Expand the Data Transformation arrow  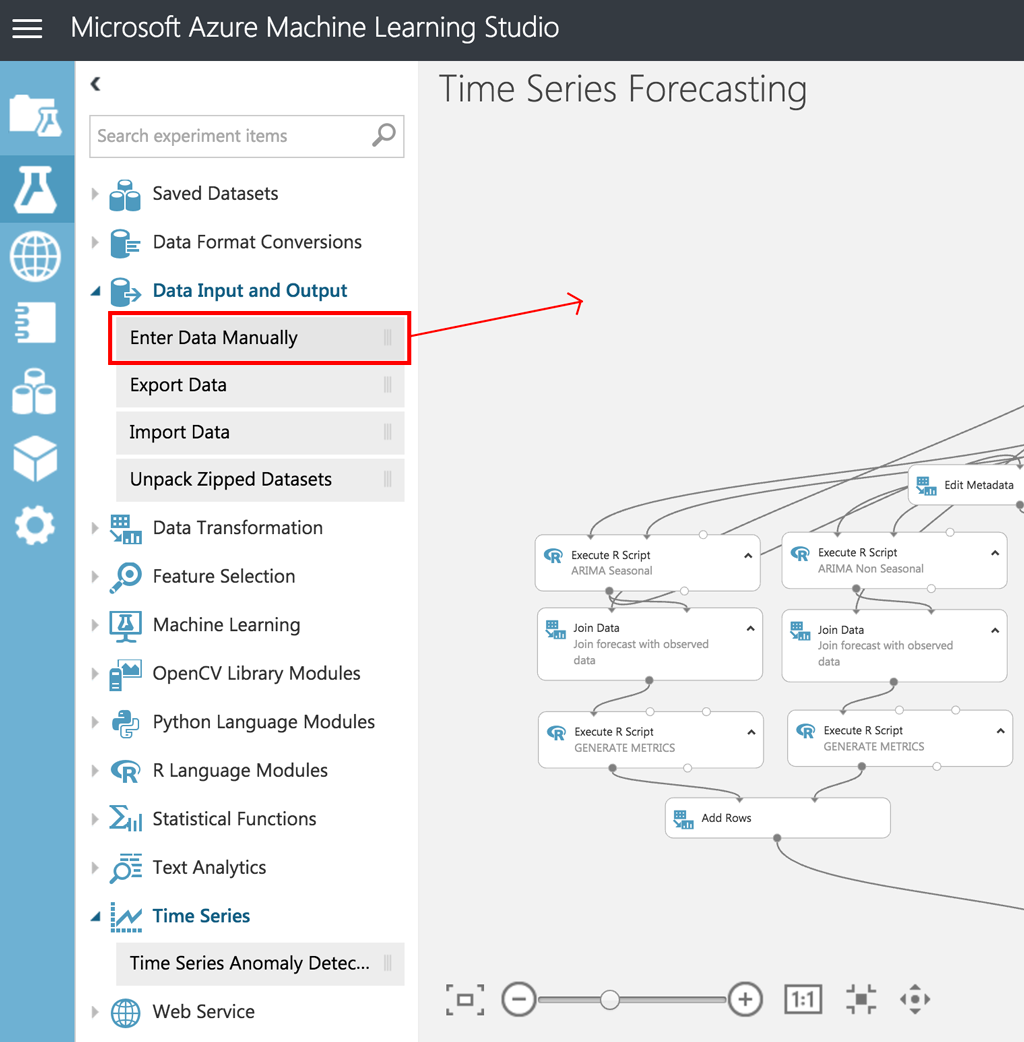[x=95, y=528]
